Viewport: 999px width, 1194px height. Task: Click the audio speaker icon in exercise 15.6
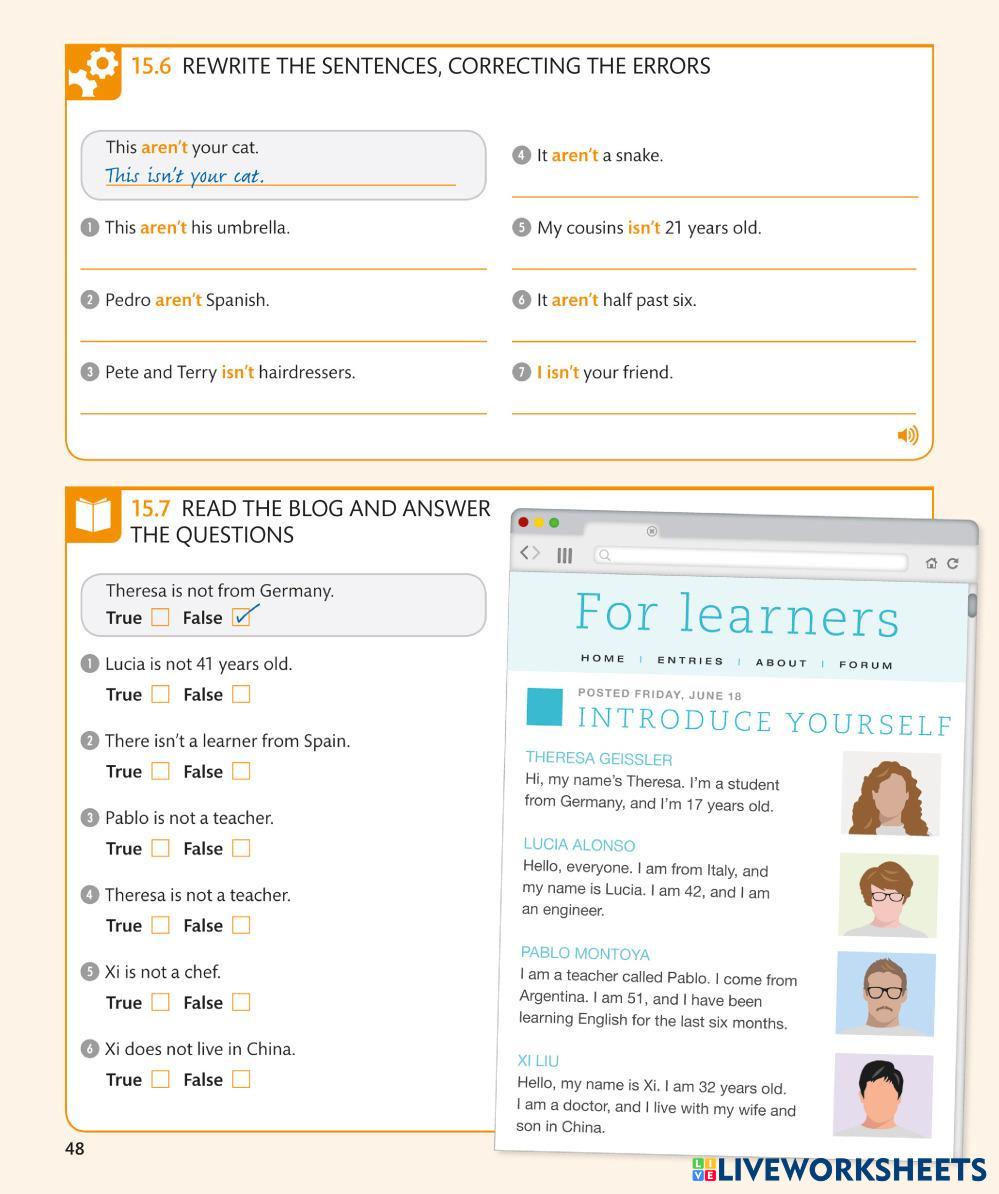[x=907, y=435]
